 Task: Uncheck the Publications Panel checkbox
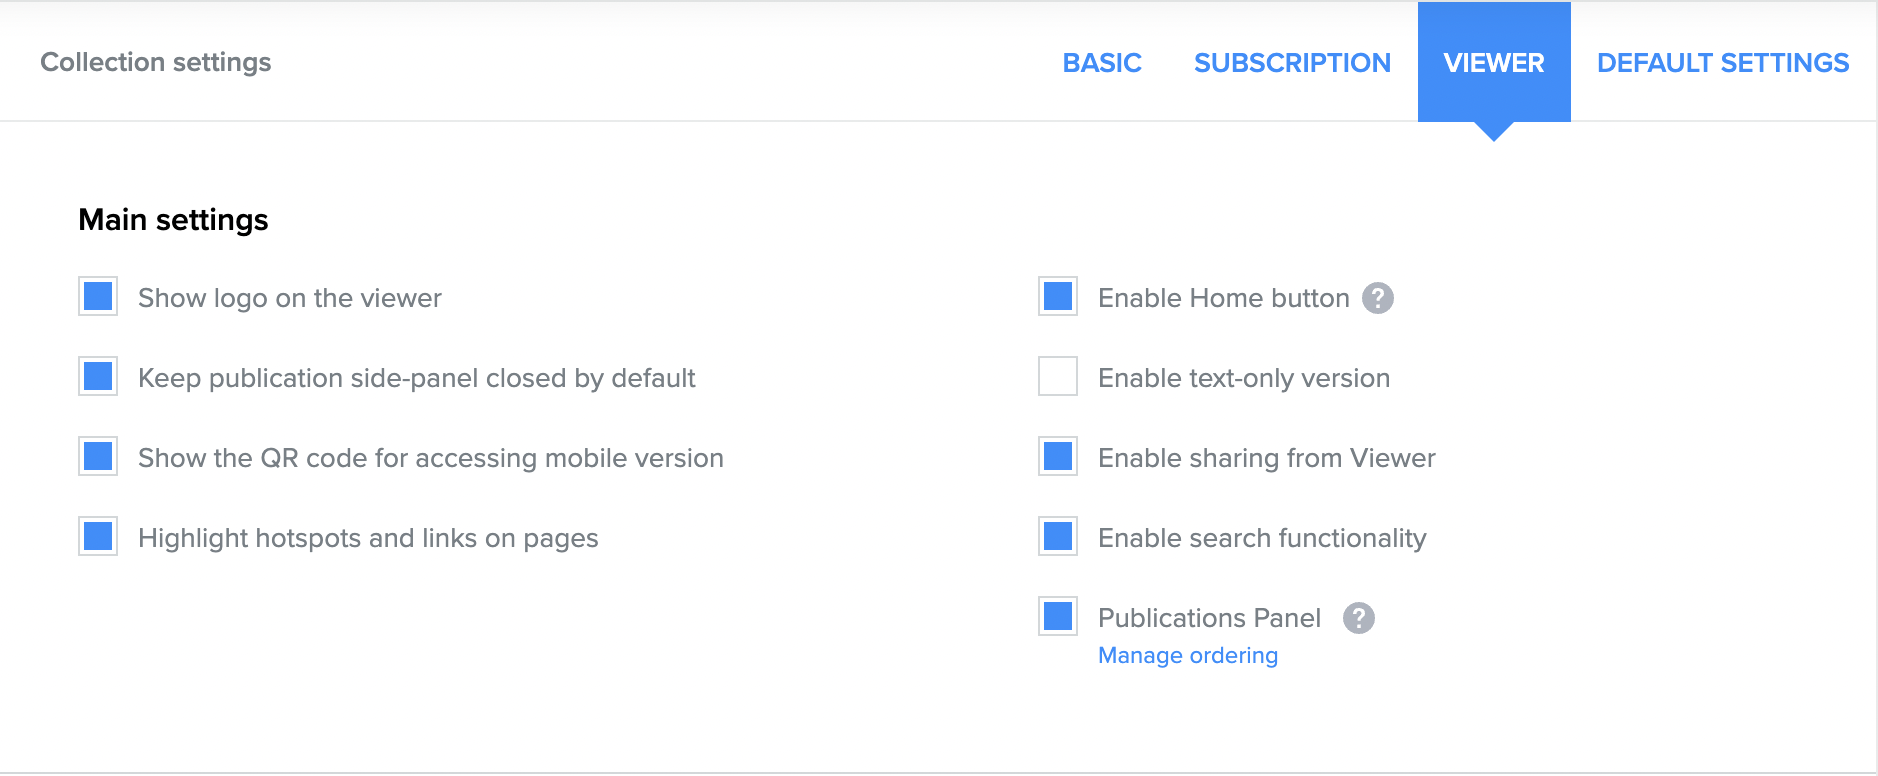point(1057,617)
